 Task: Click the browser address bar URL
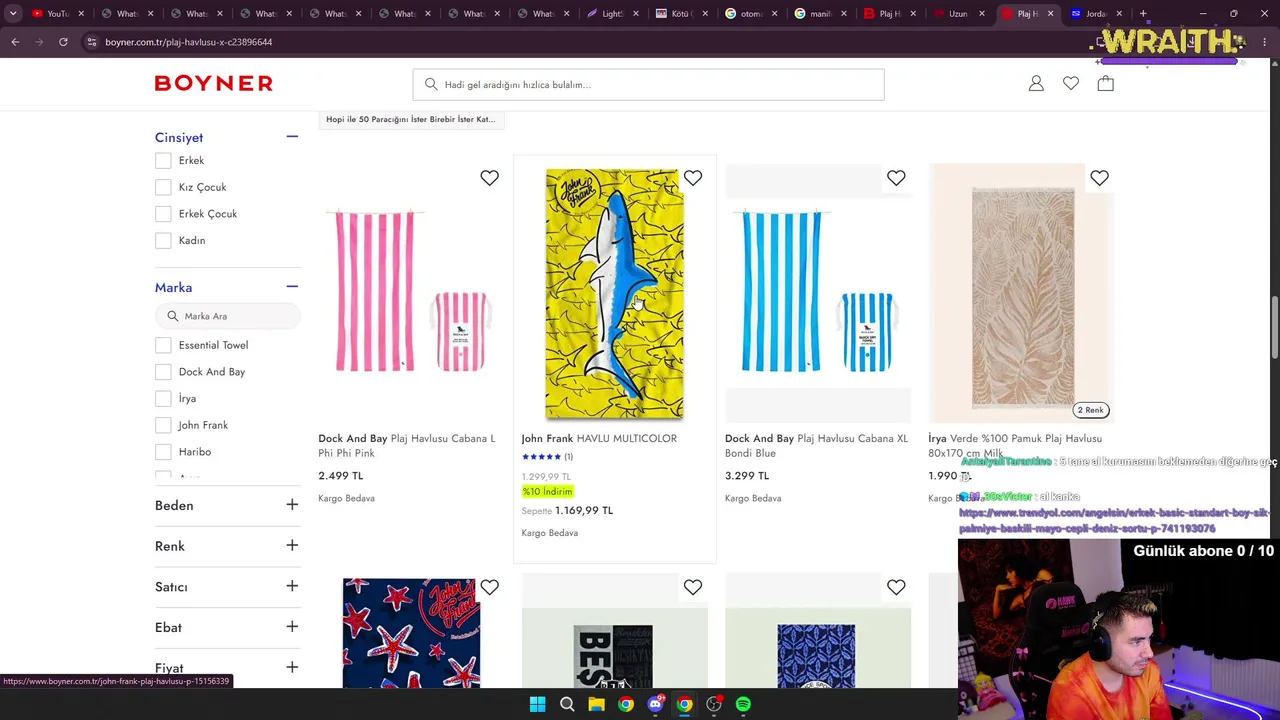click(x=188, y=42)
